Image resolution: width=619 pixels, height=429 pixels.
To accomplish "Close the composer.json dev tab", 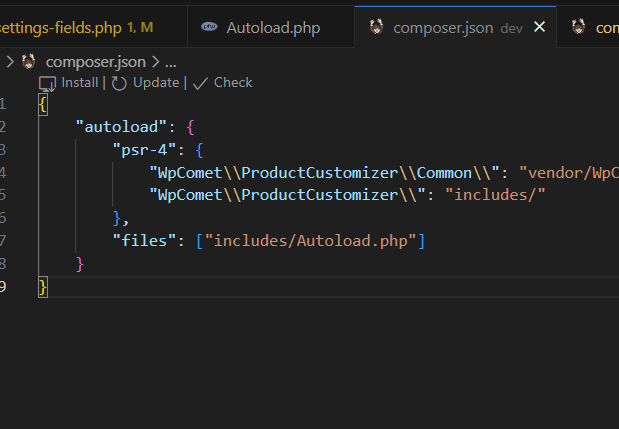I will [x=540, y=28].
